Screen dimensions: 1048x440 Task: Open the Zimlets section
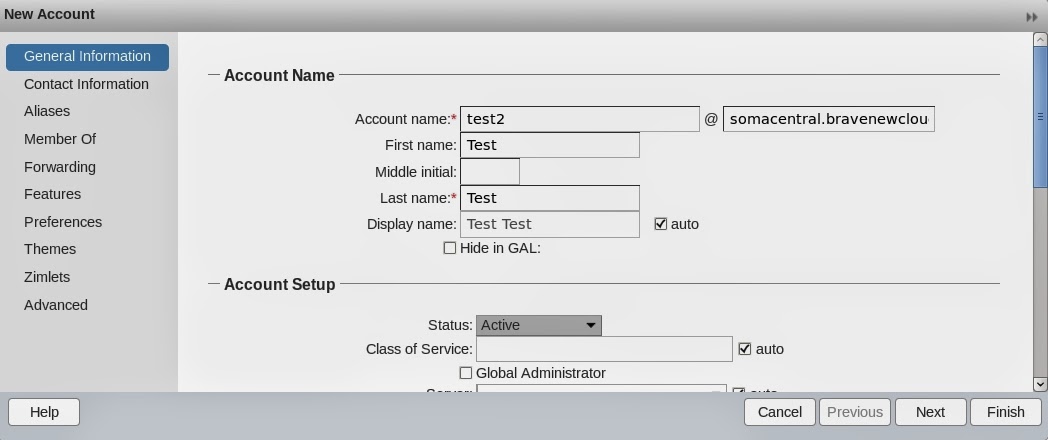(x=47, y=277)
